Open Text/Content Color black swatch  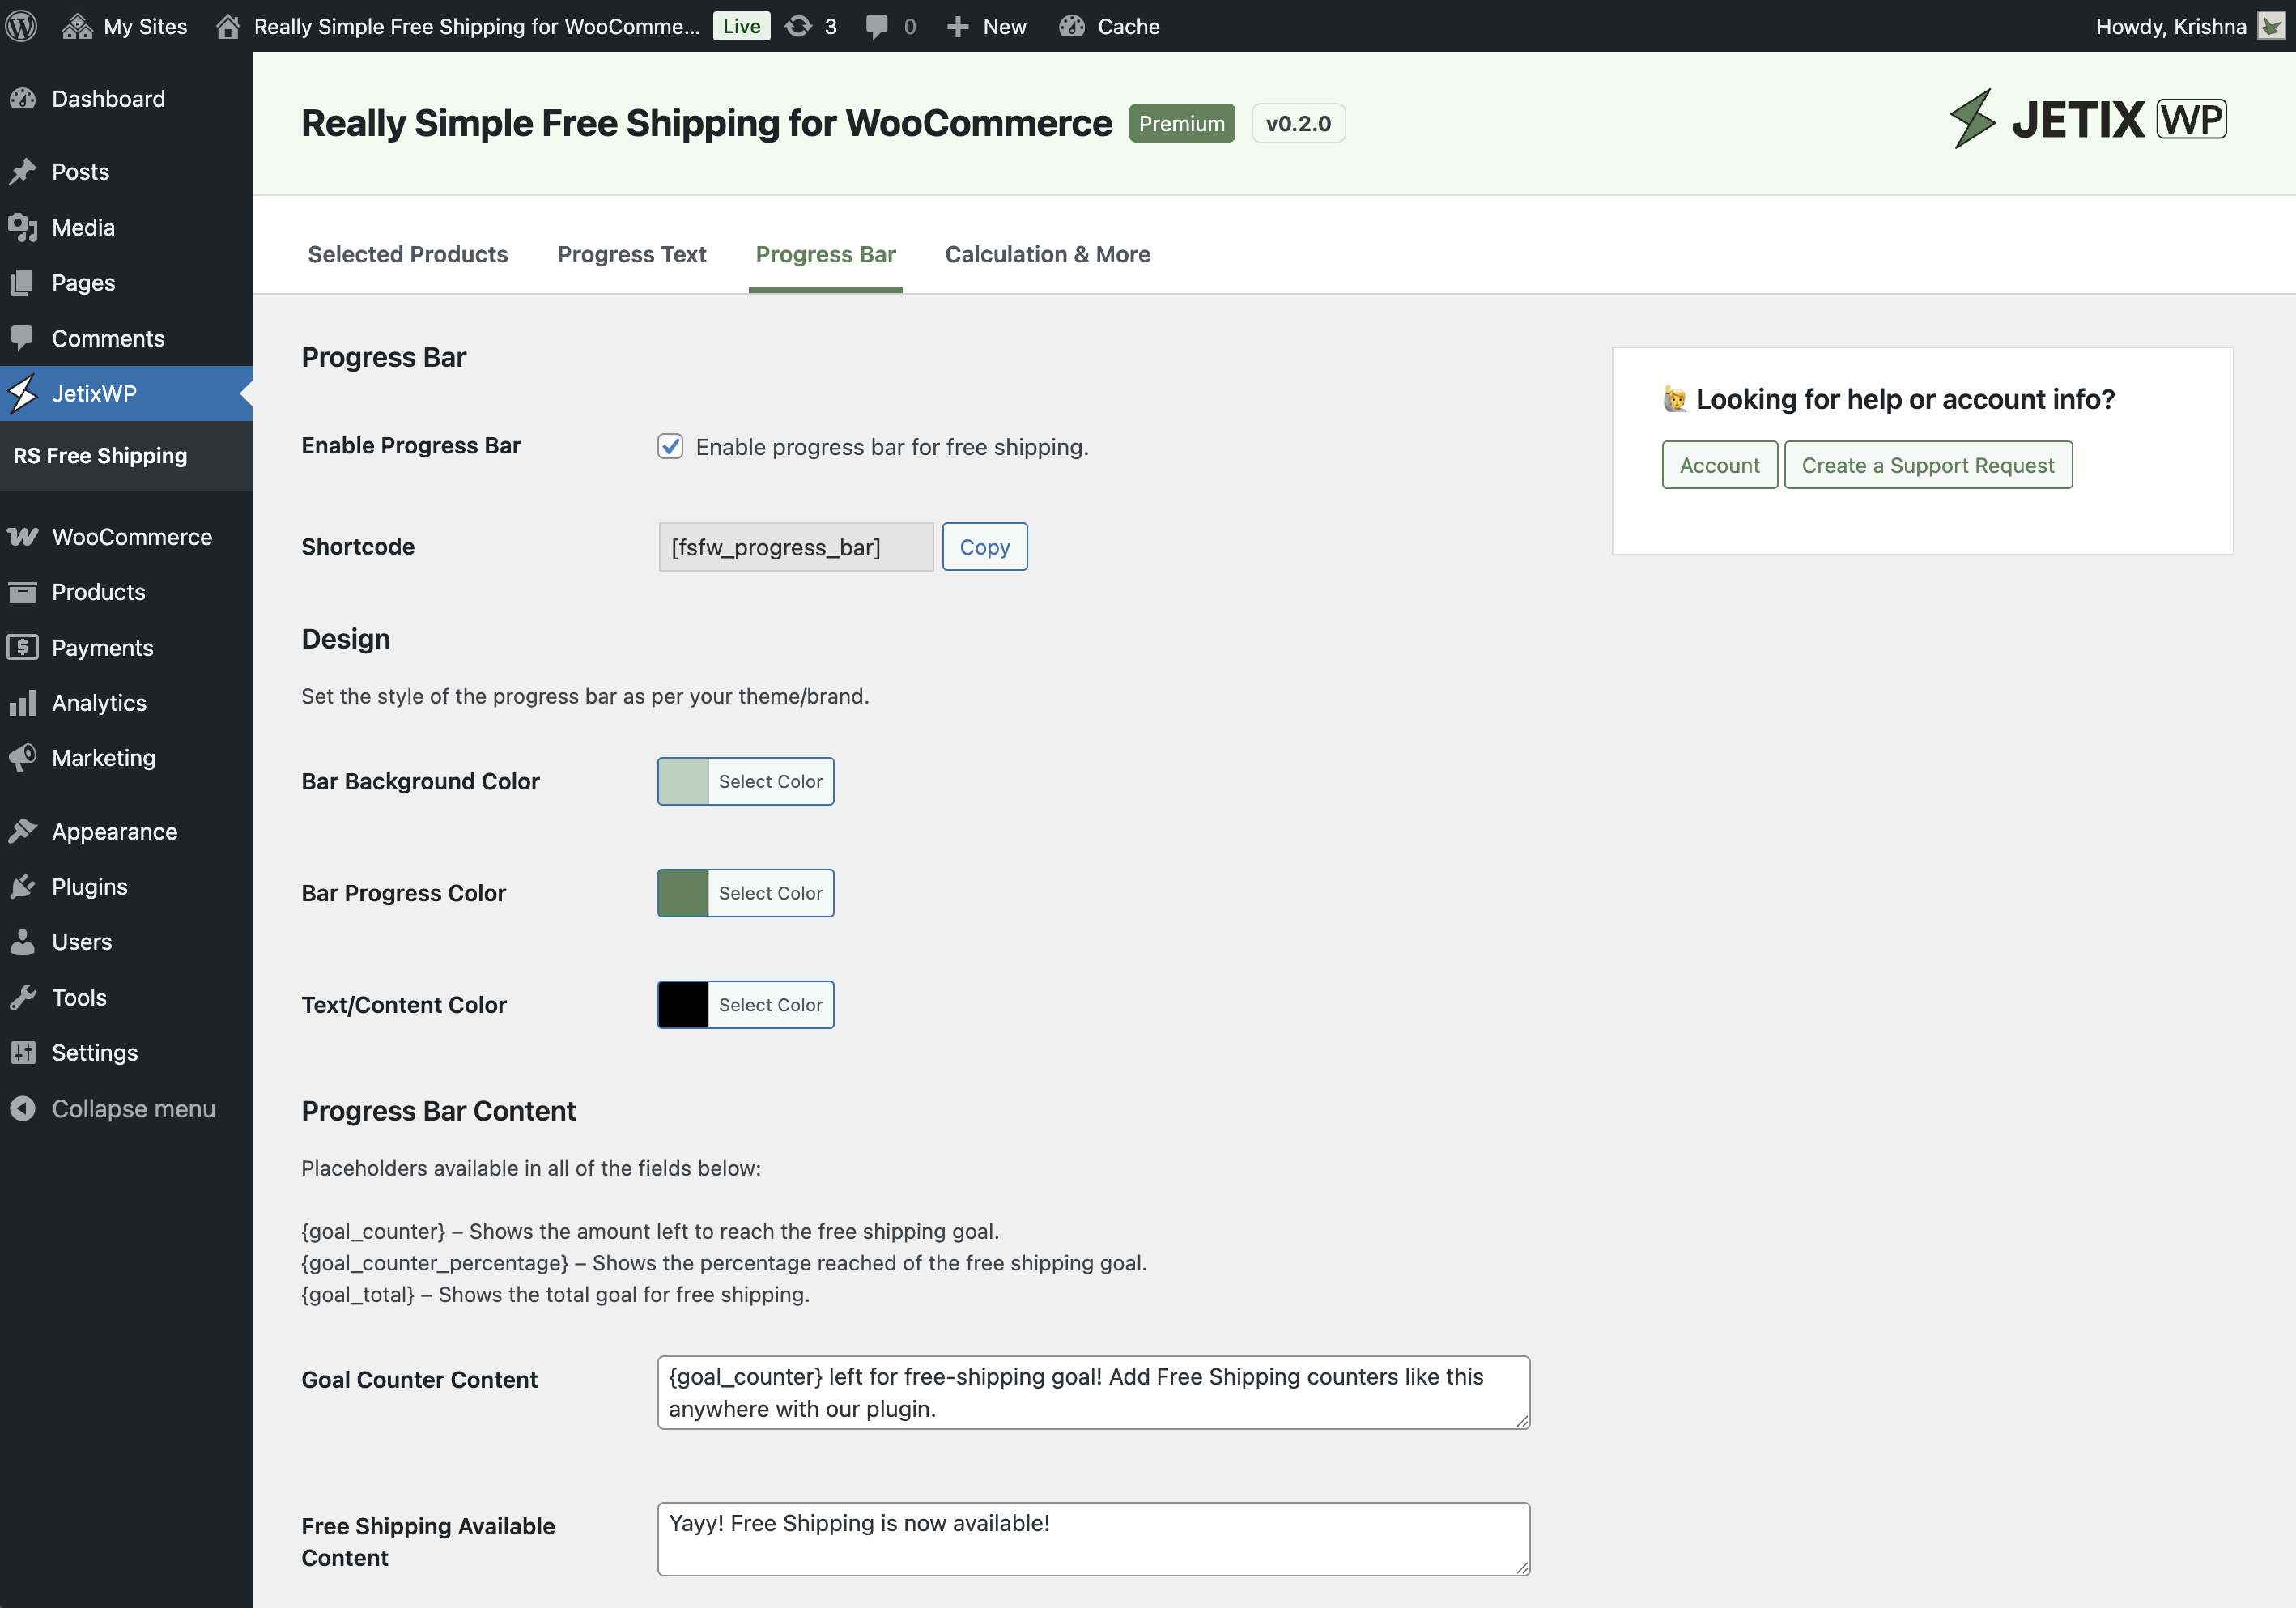pyautogui.click(x=683, y=1004)
